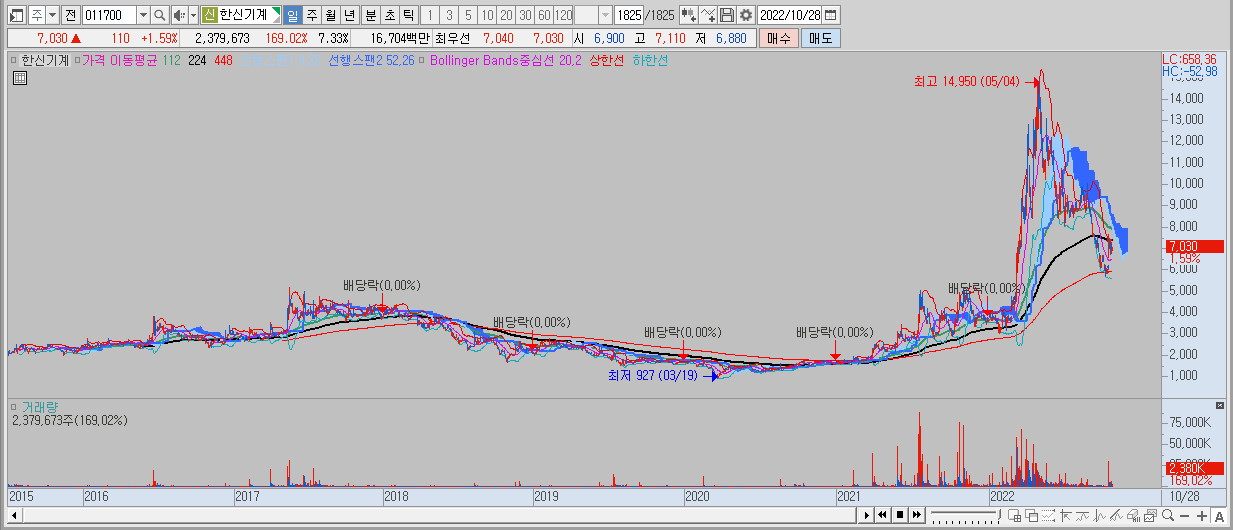Play the chart replay

[867, 515]
